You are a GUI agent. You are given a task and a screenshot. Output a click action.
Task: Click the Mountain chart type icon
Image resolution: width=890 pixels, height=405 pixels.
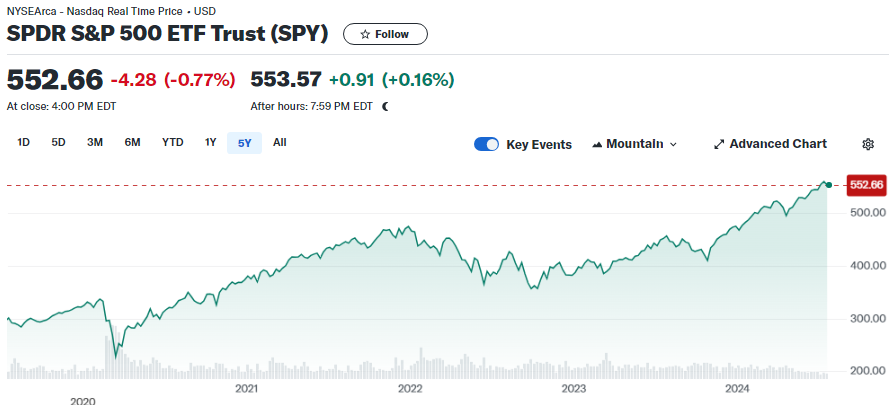tap(598, 144)
